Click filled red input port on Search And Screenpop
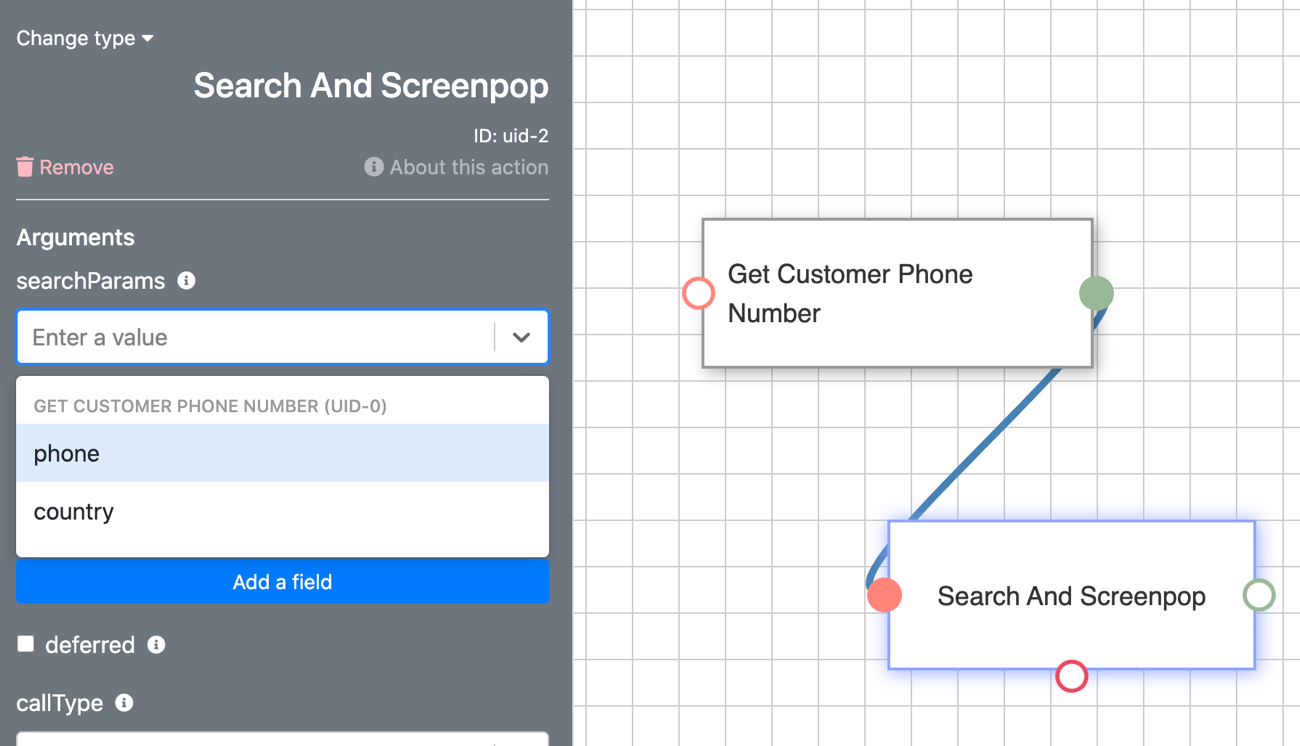The image size is (1300, 746). (x=884, y=595)
